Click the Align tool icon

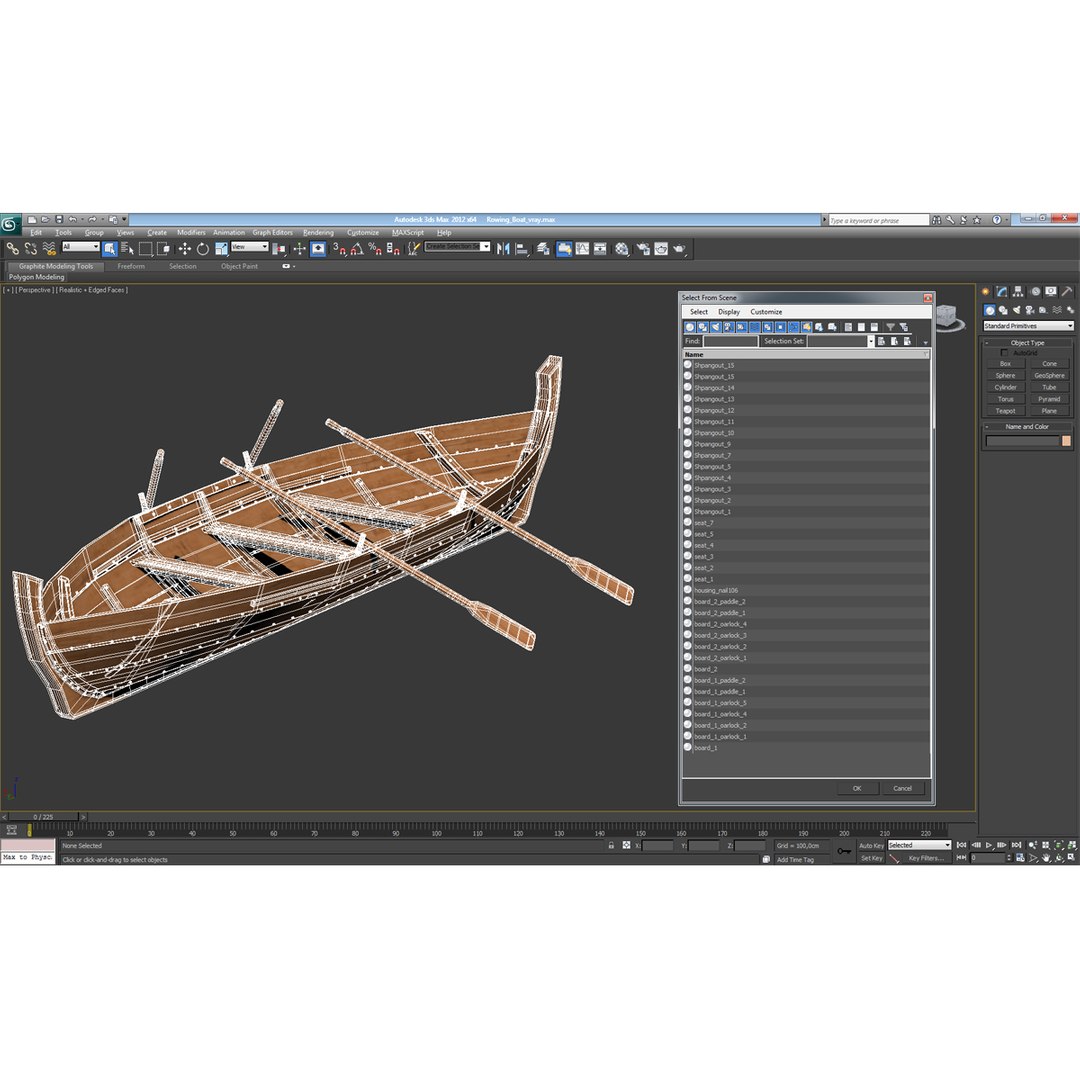click(x=521, y=249)
